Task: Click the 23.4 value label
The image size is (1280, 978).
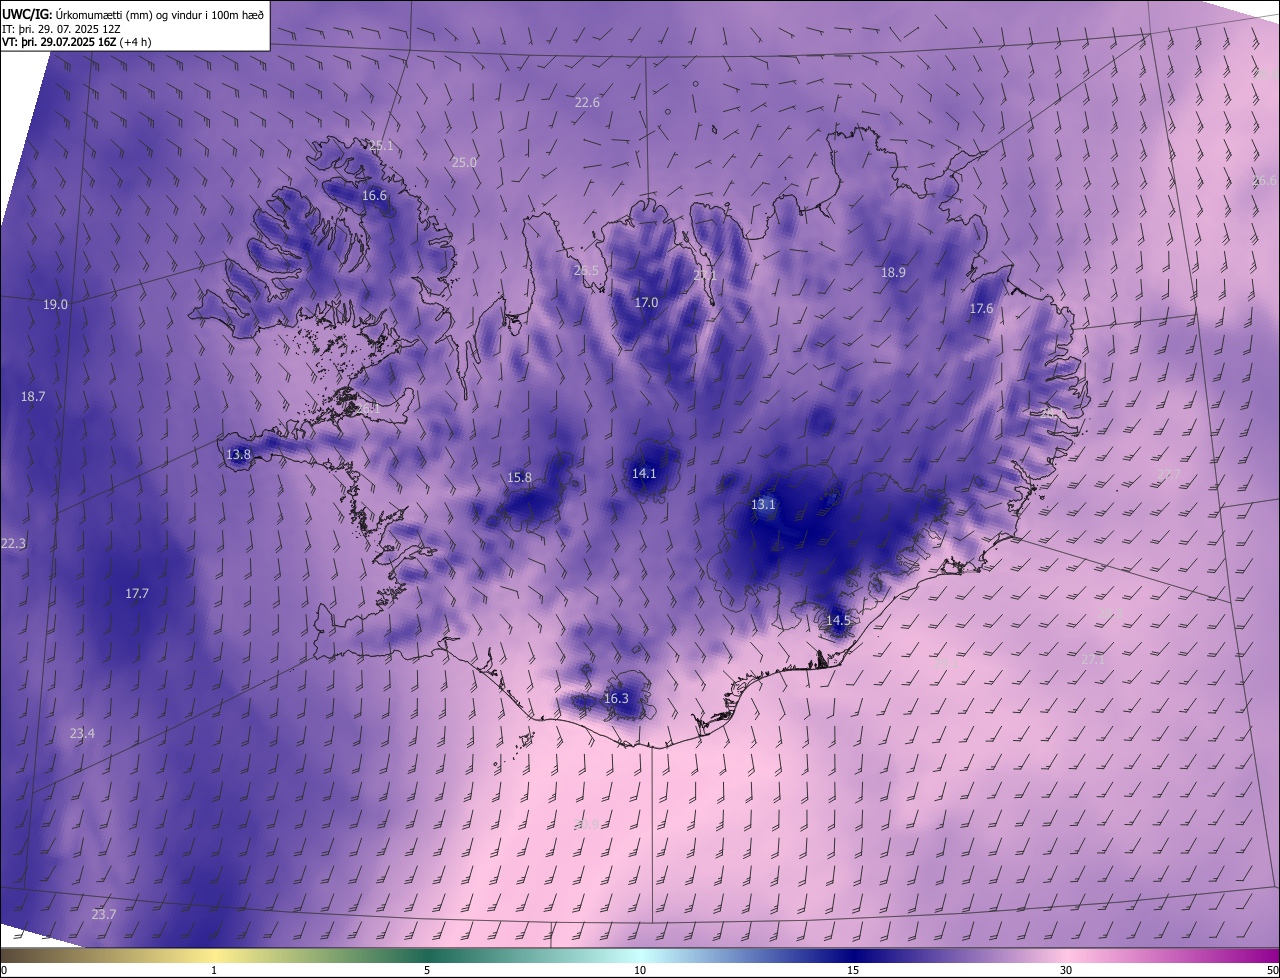Action: (x=82, y=733)
